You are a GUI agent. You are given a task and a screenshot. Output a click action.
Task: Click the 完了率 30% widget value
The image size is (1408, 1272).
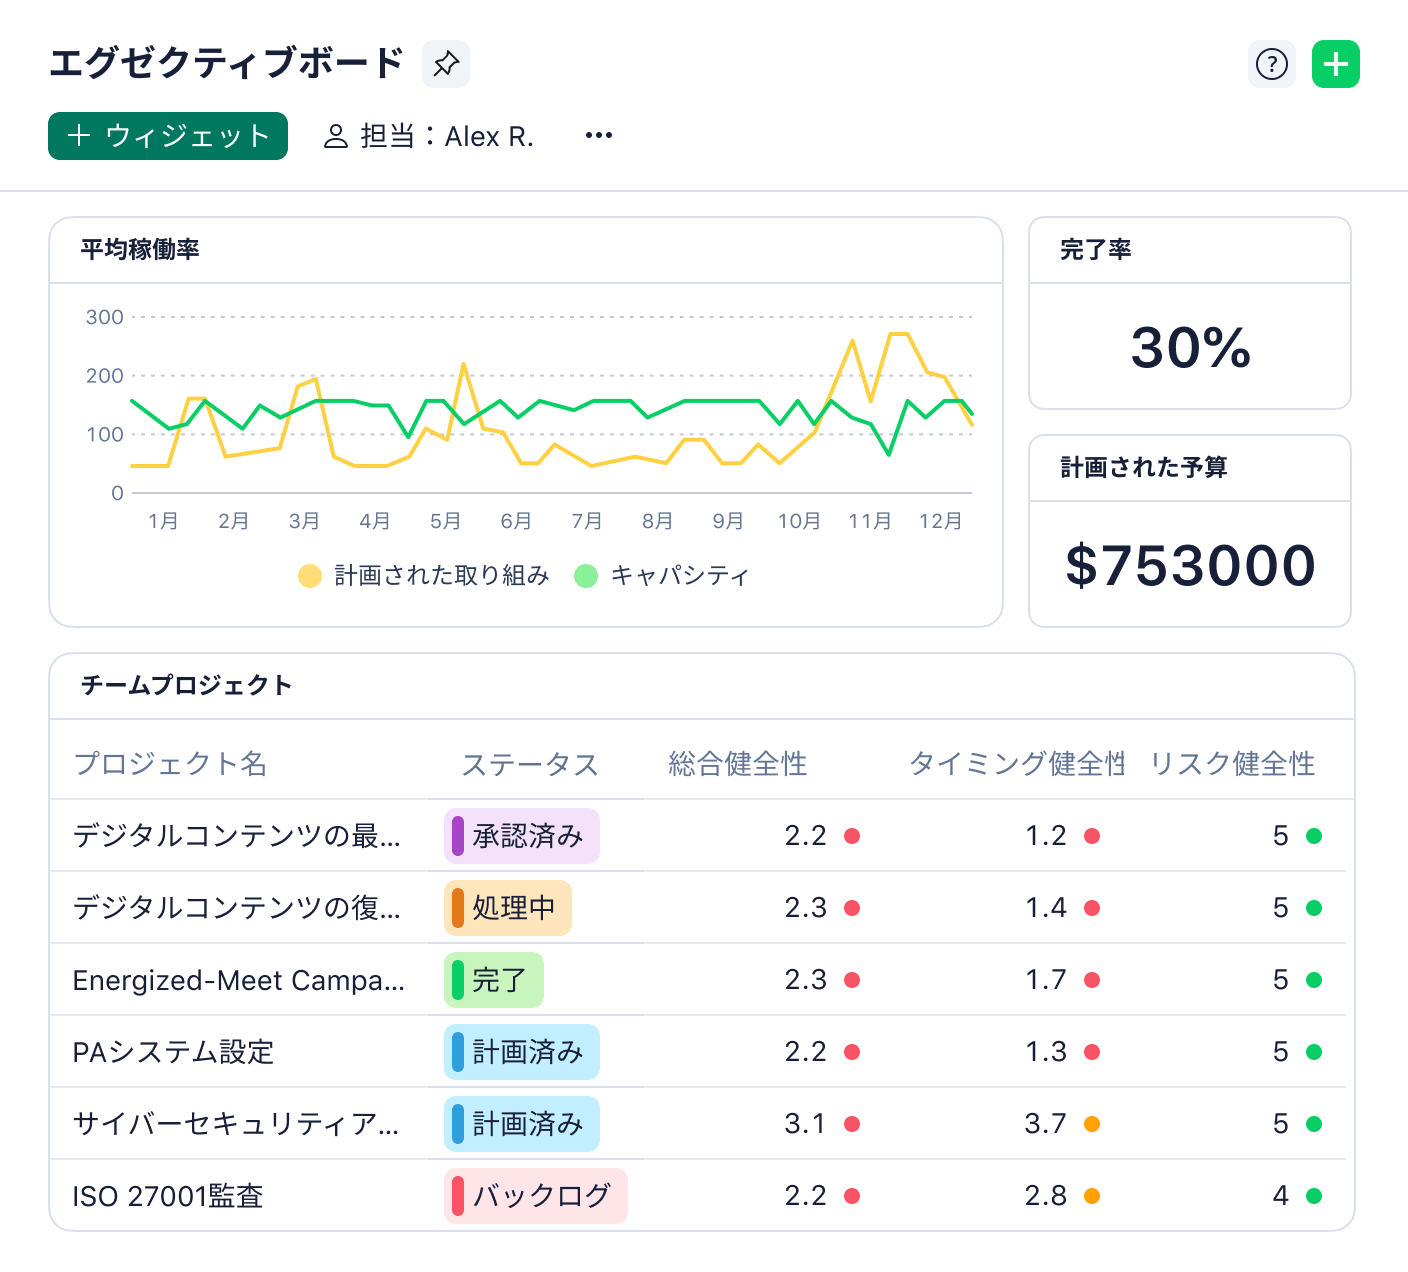1190,347
